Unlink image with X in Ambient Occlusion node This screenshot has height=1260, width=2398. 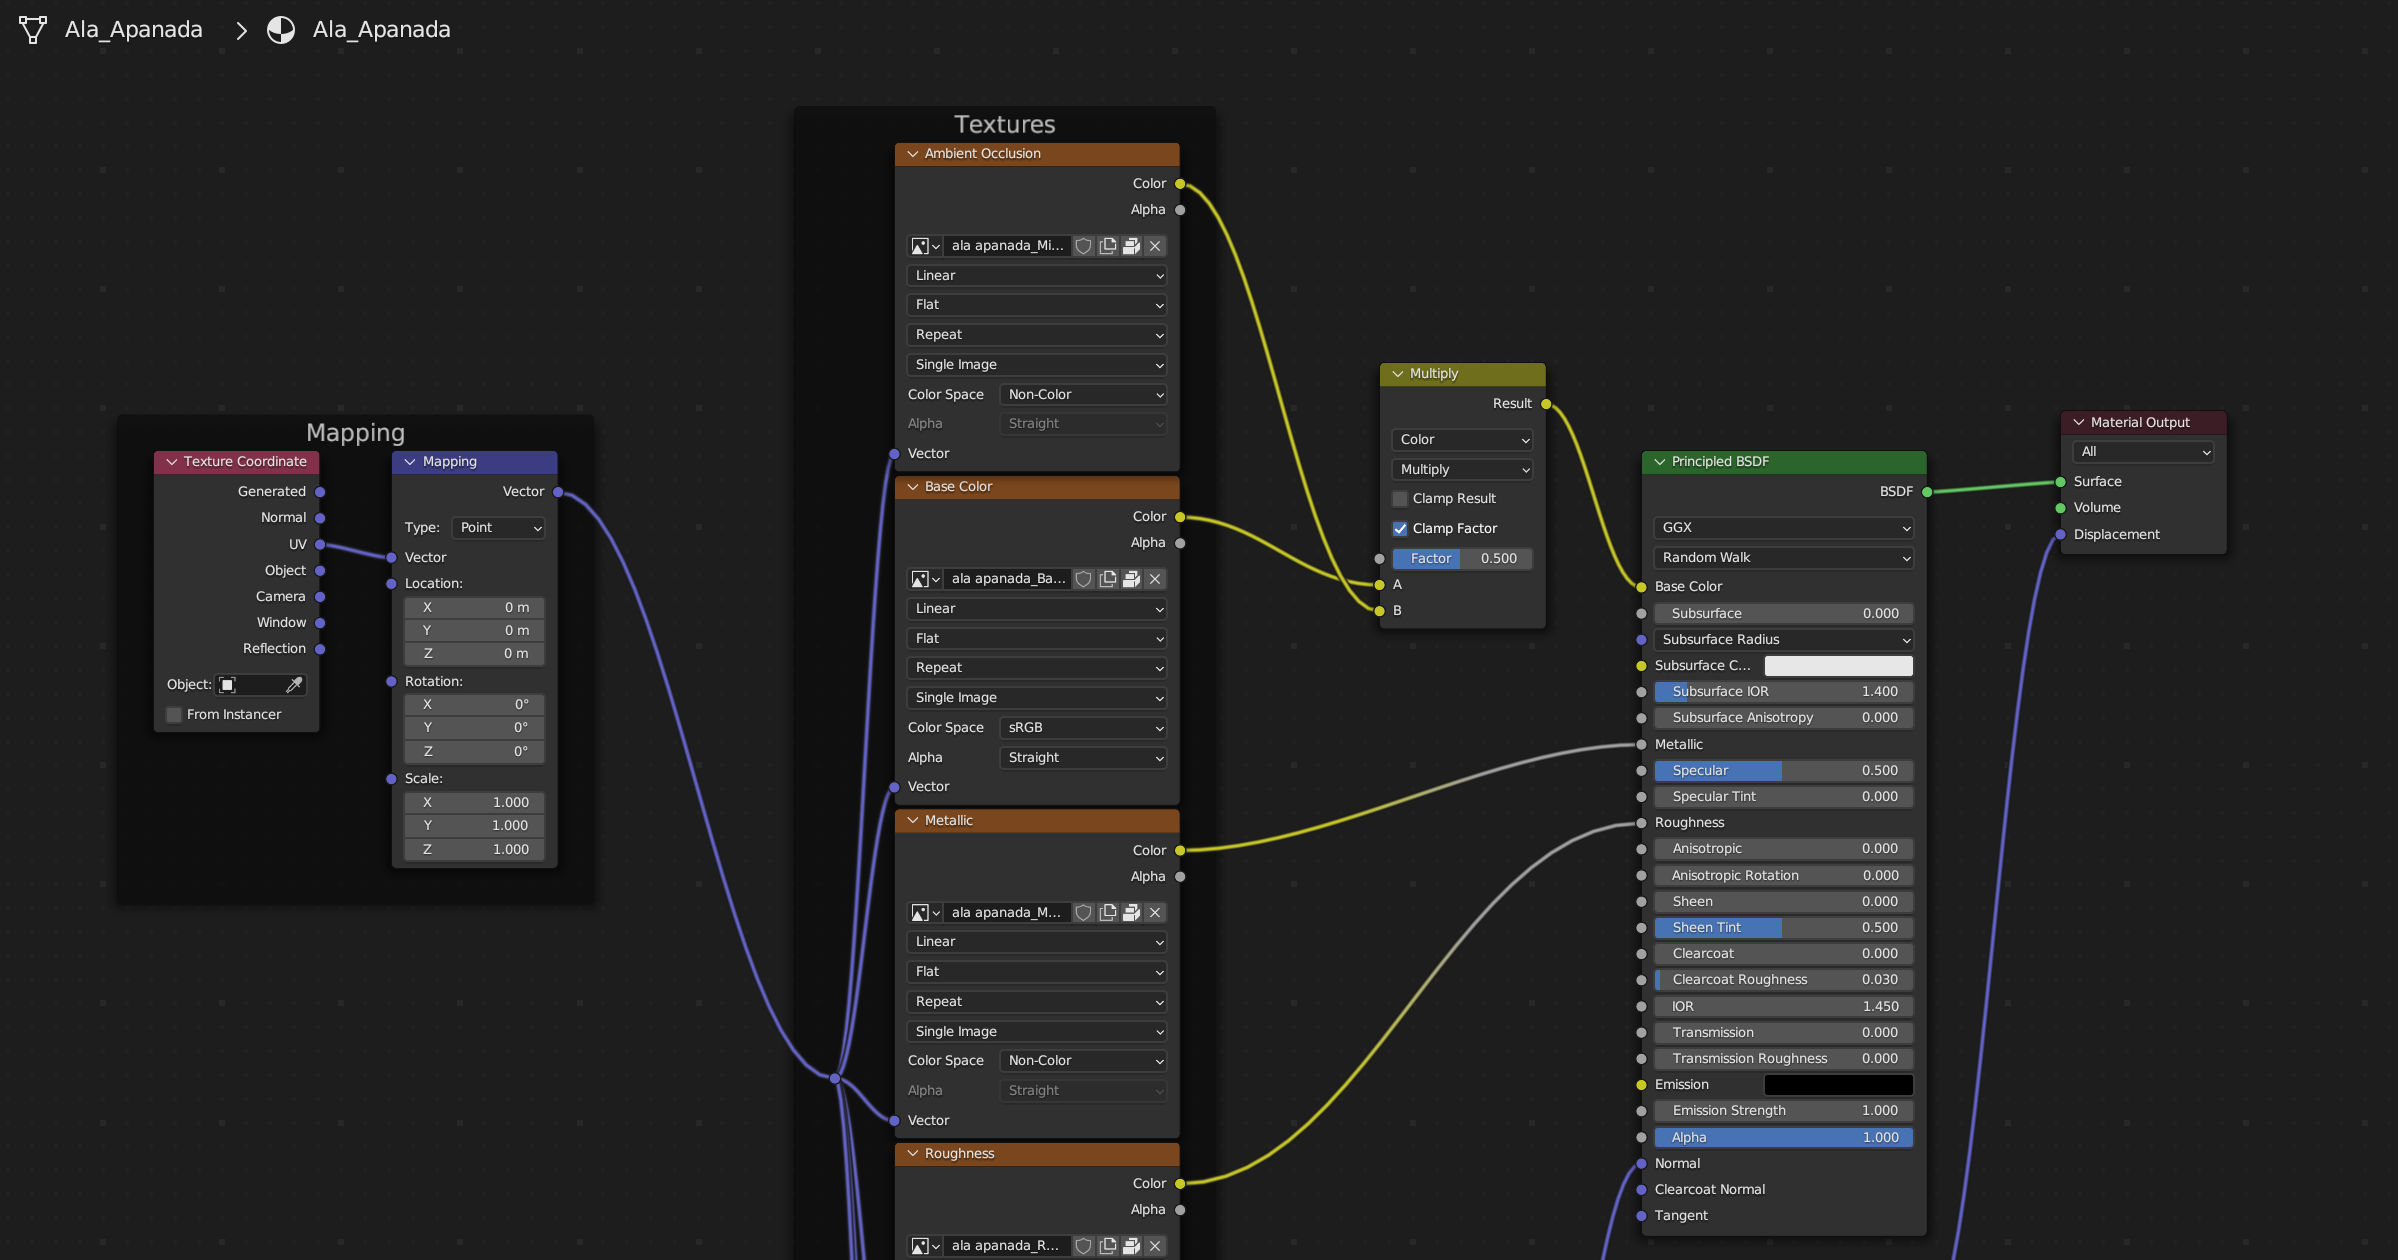[1155, 246]
